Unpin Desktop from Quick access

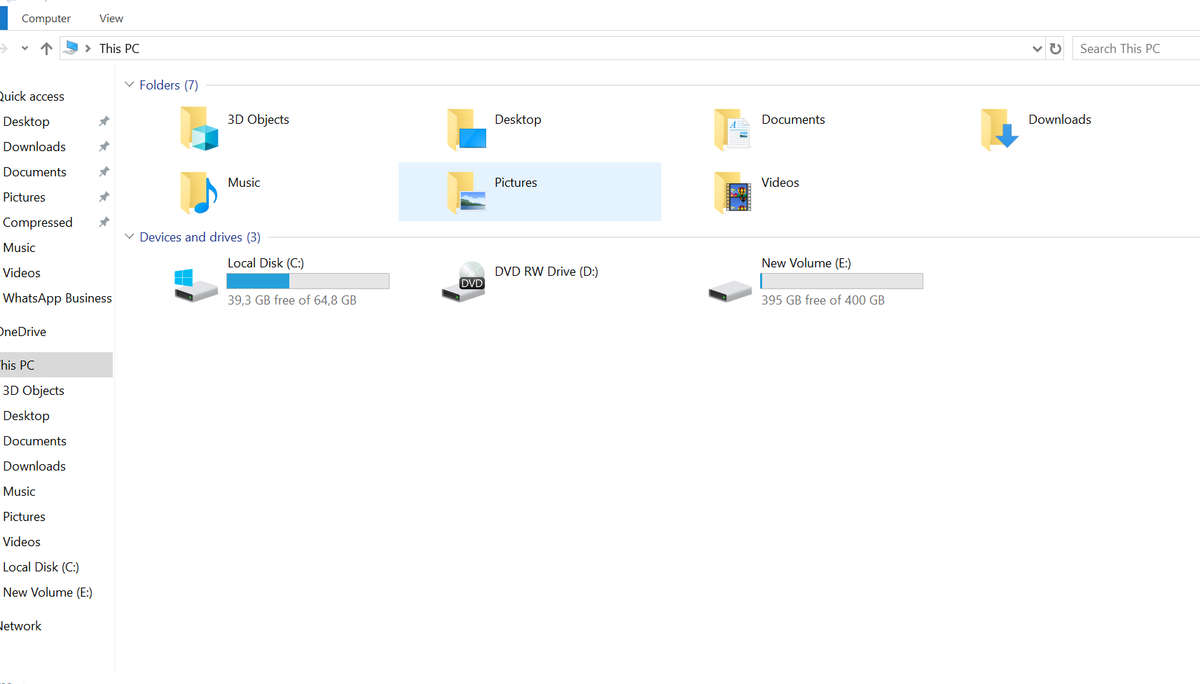(103, 121)
